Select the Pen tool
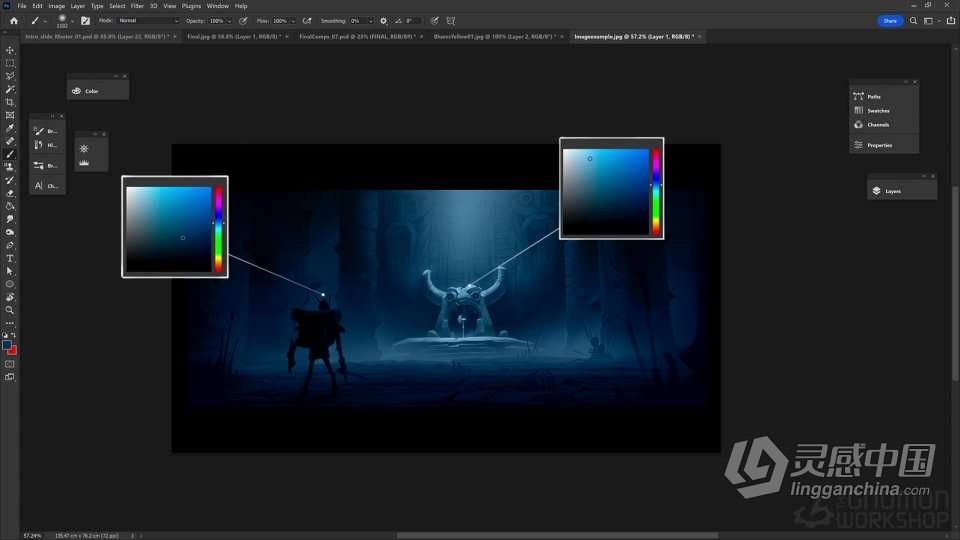Image resolution: width=960 pixels, height=540 pixels. tap(10, 245)
